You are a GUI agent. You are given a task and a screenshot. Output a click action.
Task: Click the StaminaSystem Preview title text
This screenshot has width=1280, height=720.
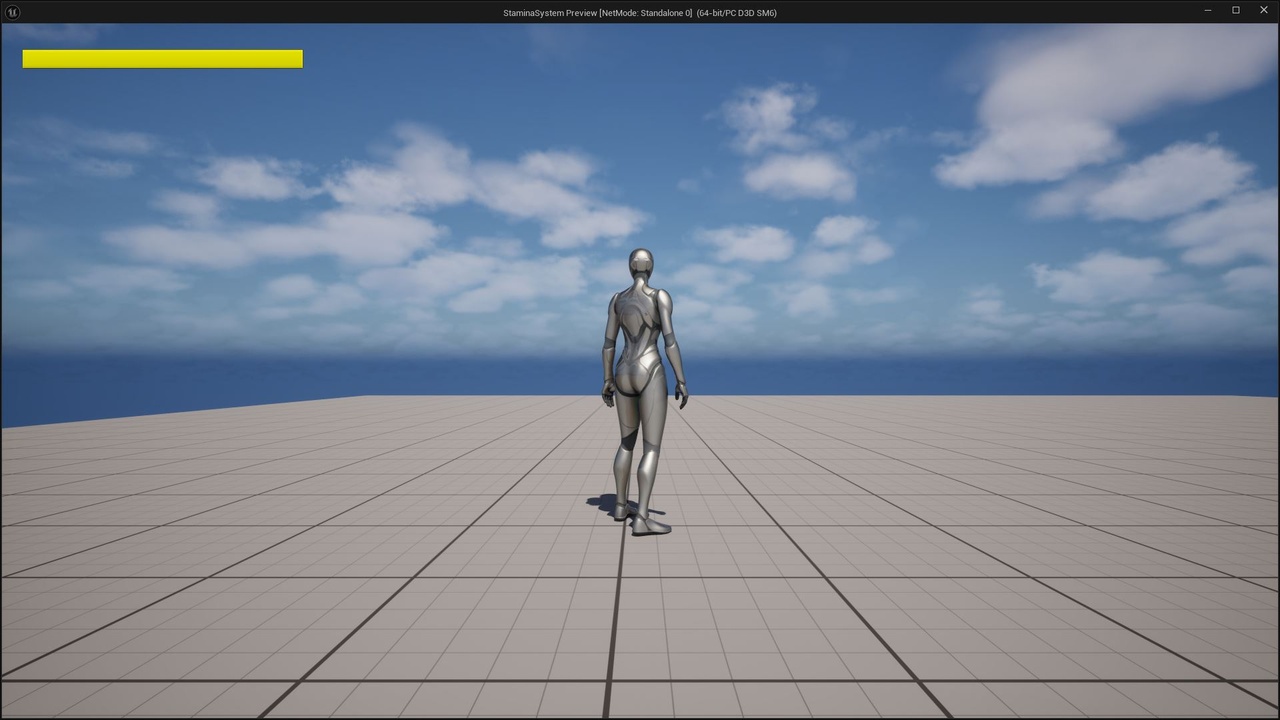coord(640,13)
